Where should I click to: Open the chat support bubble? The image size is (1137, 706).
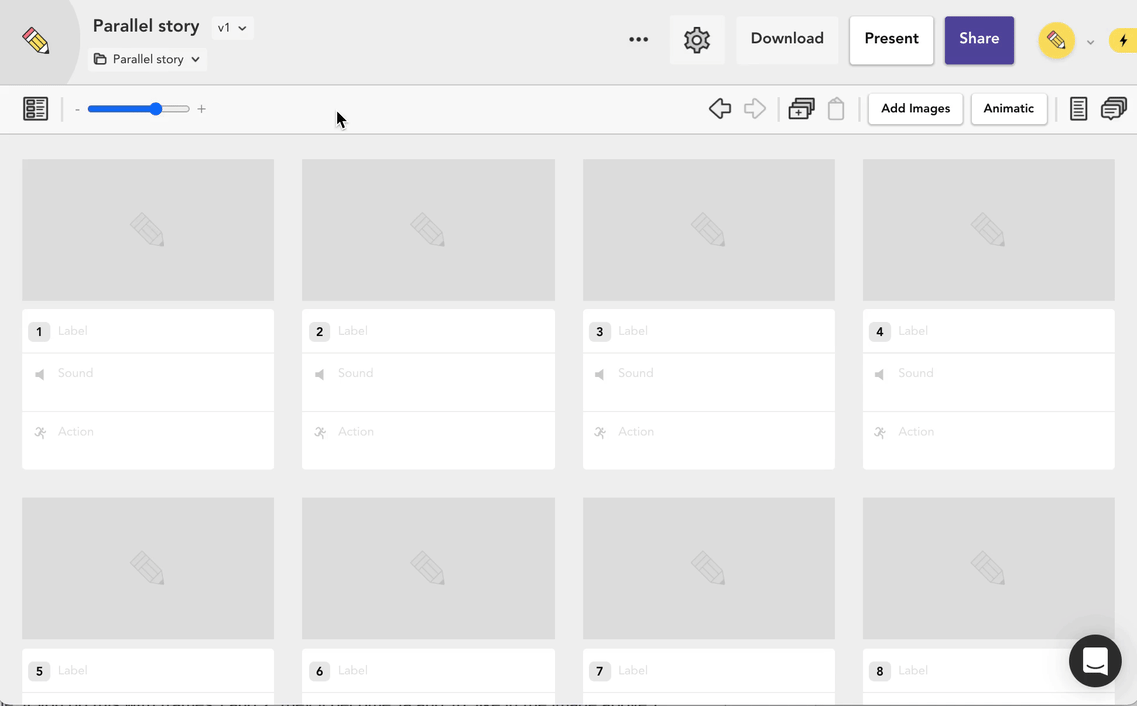point(1095,660)
